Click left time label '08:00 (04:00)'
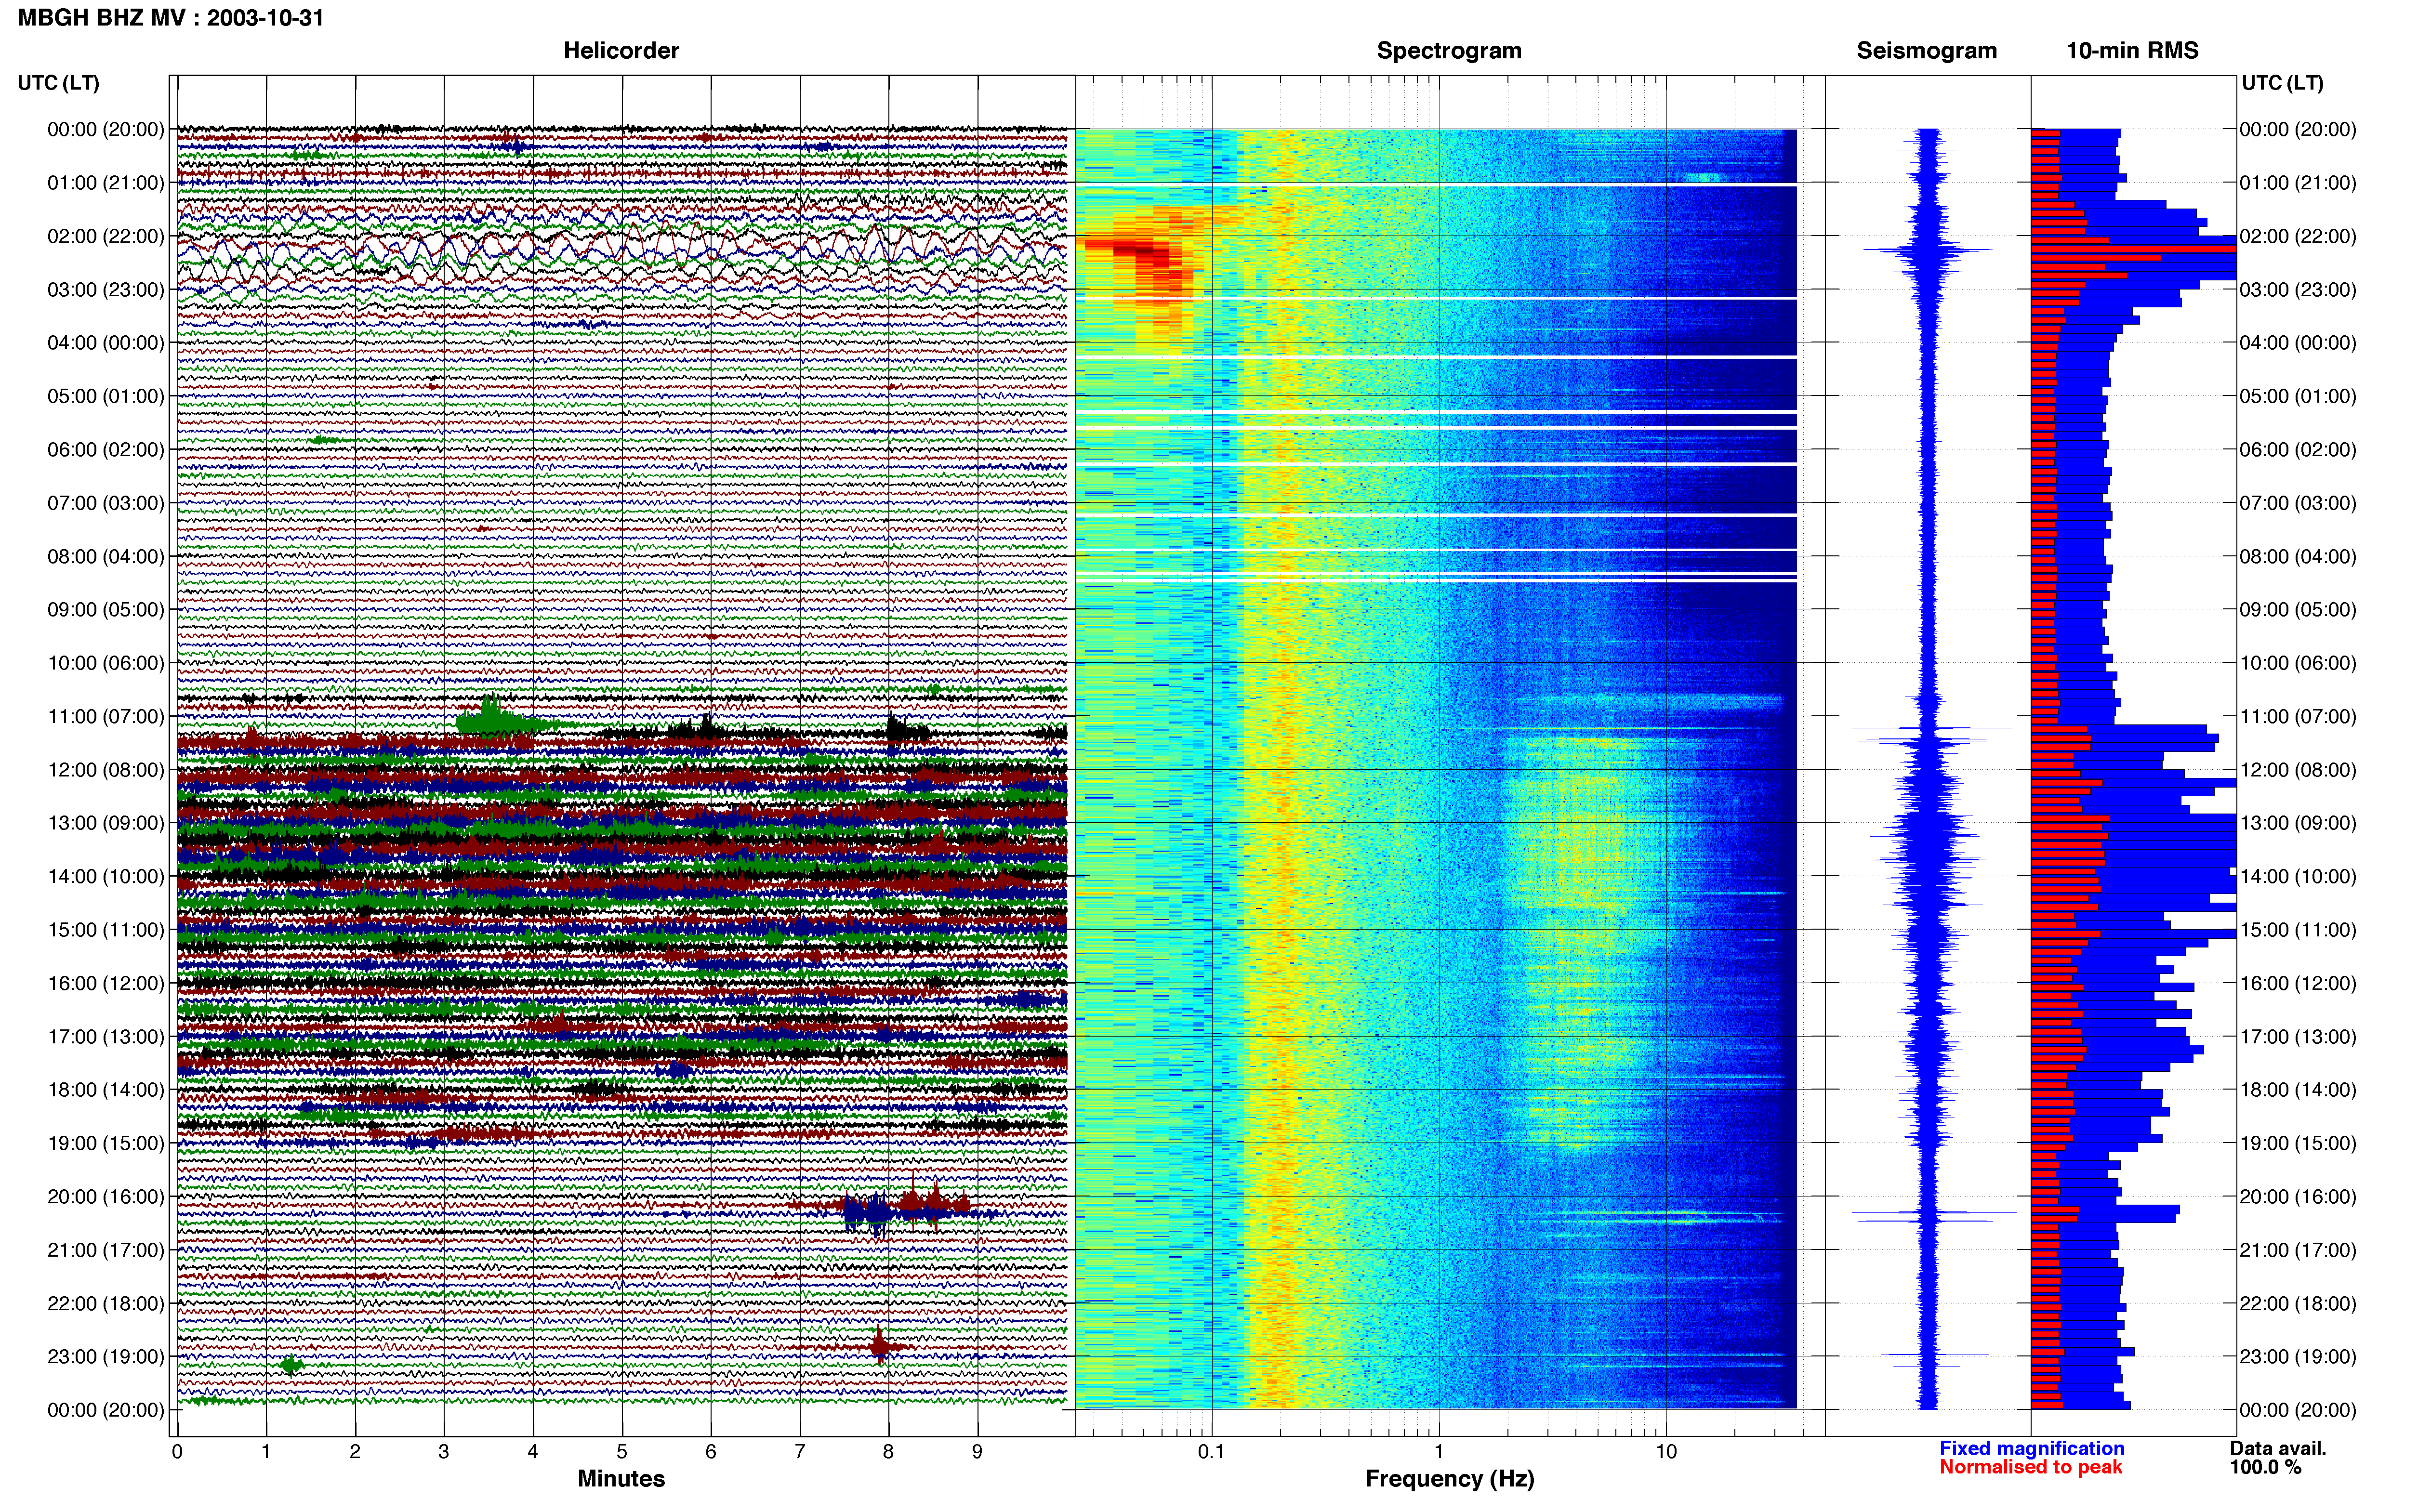The image size is (2418, 1512). point(106,556)
